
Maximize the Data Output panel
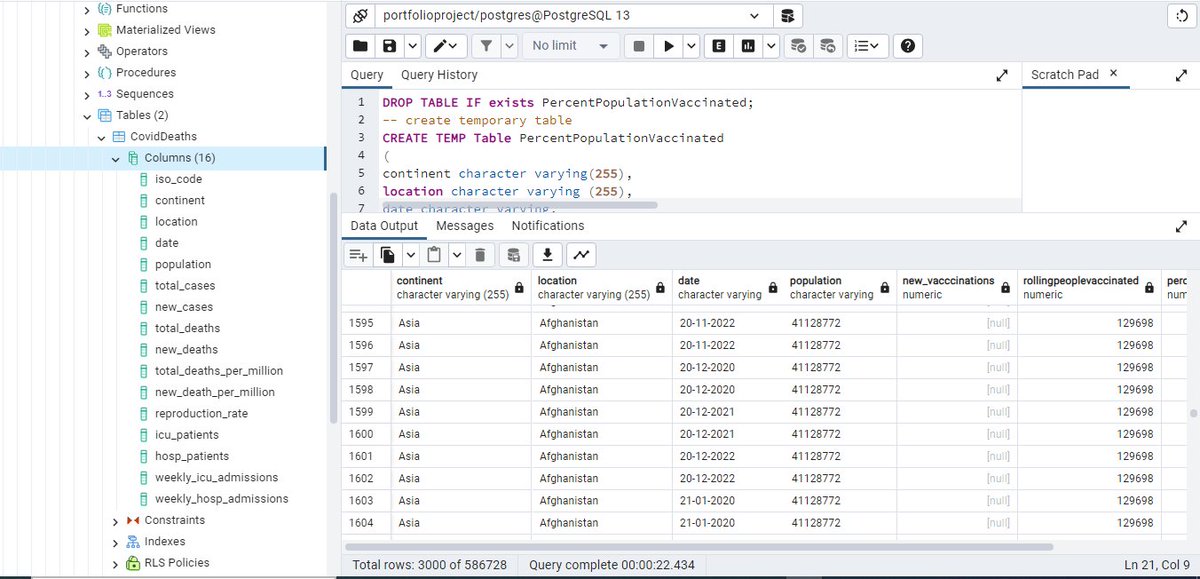coord(1181,226)
